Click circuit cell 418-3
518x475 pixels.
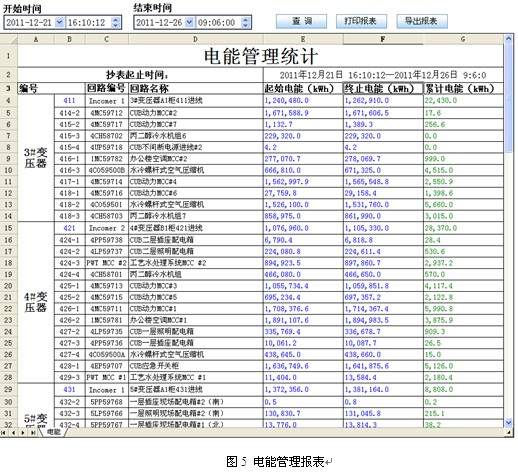[x=70, y=216]
